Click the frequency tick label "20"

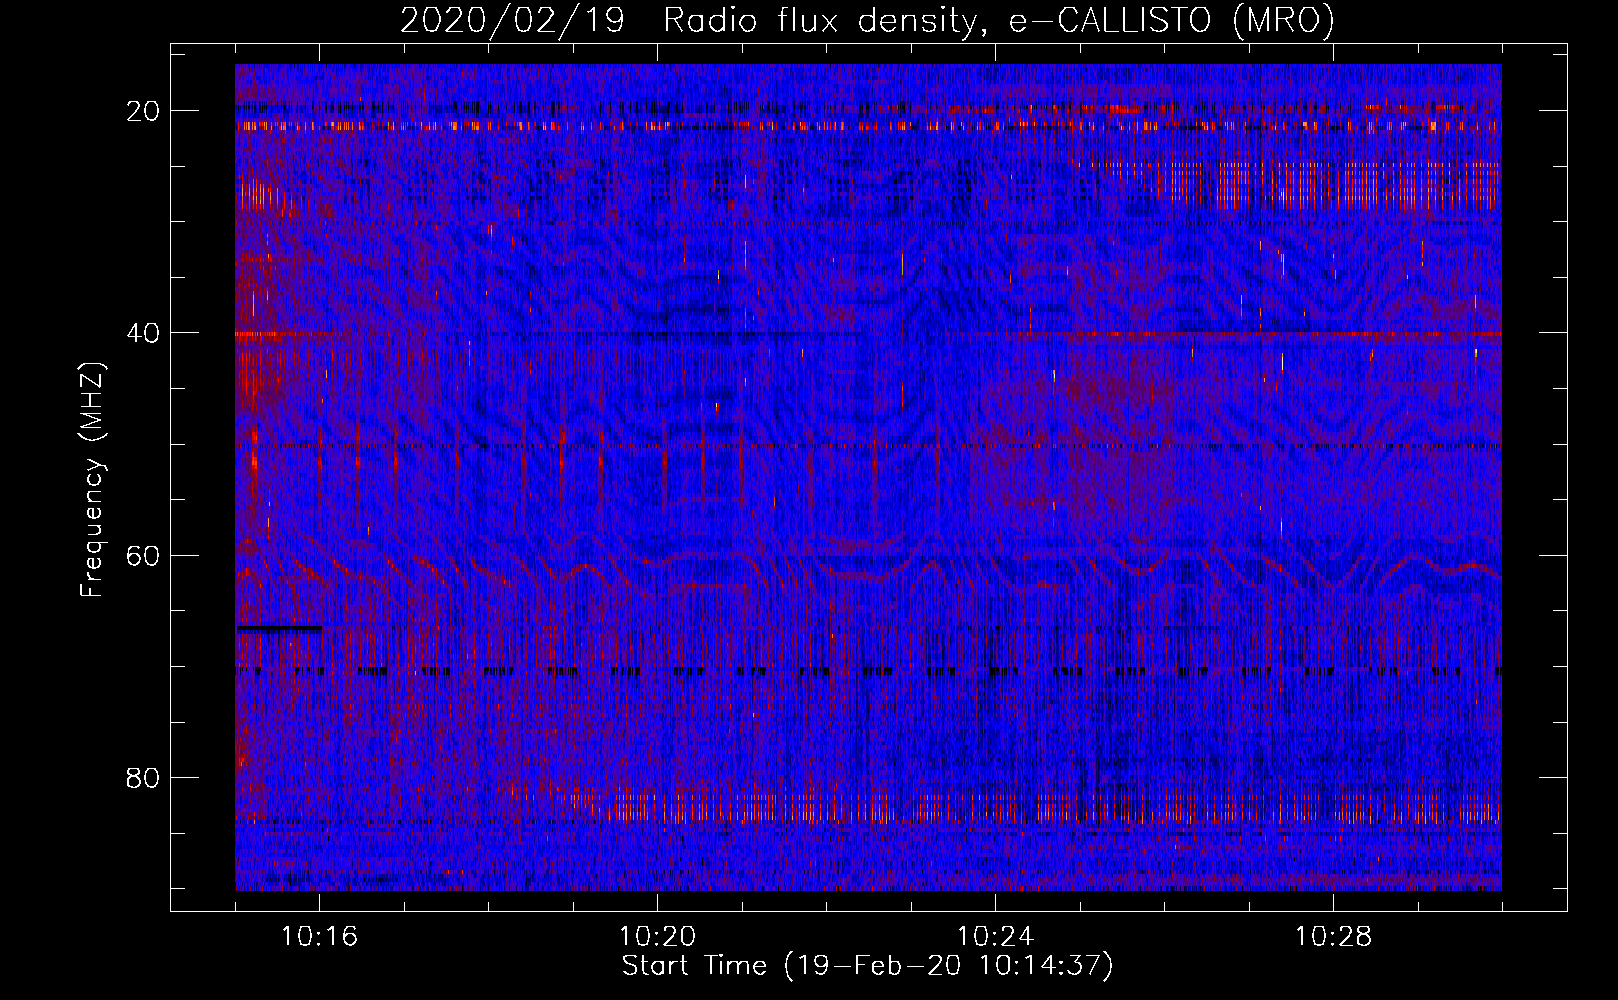click(143, 111)
